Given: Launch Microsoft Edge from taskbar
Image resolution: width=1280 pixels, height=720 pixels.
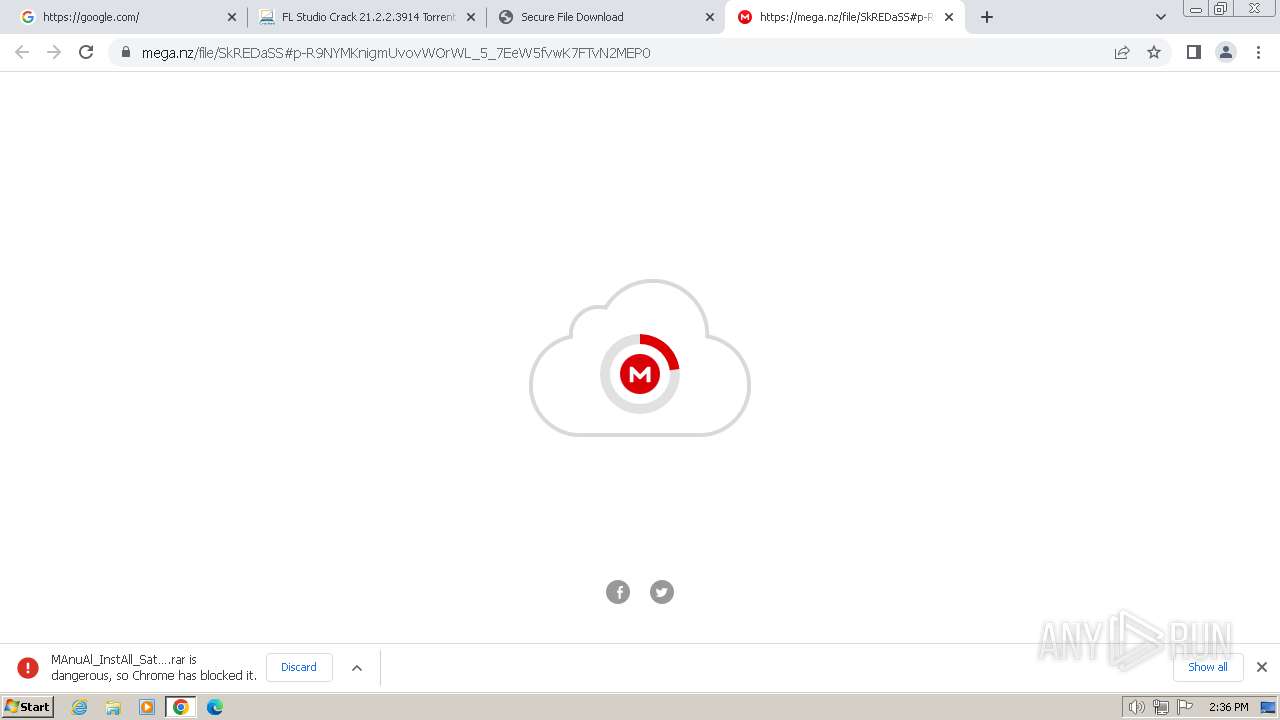Looking at the screenshot, I should pyautogui.click(x=215, y=707).
